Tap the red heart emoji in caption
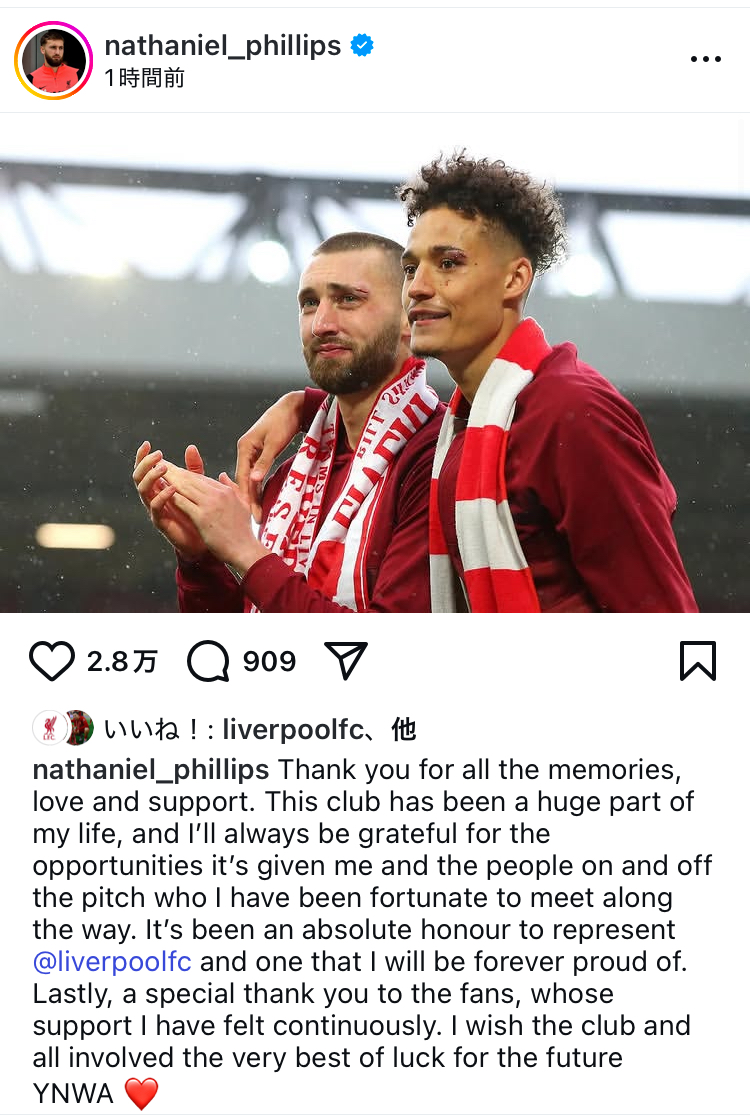The width and height of the screenshot is (750, 1120). (x=141, y=1093)
